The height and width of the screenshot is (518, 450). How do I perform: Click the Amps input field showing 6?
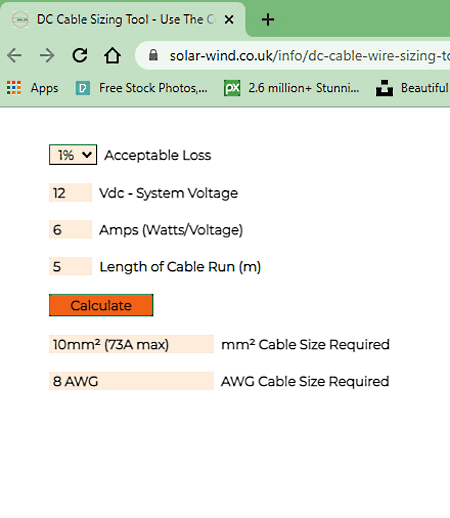(70, 229)
